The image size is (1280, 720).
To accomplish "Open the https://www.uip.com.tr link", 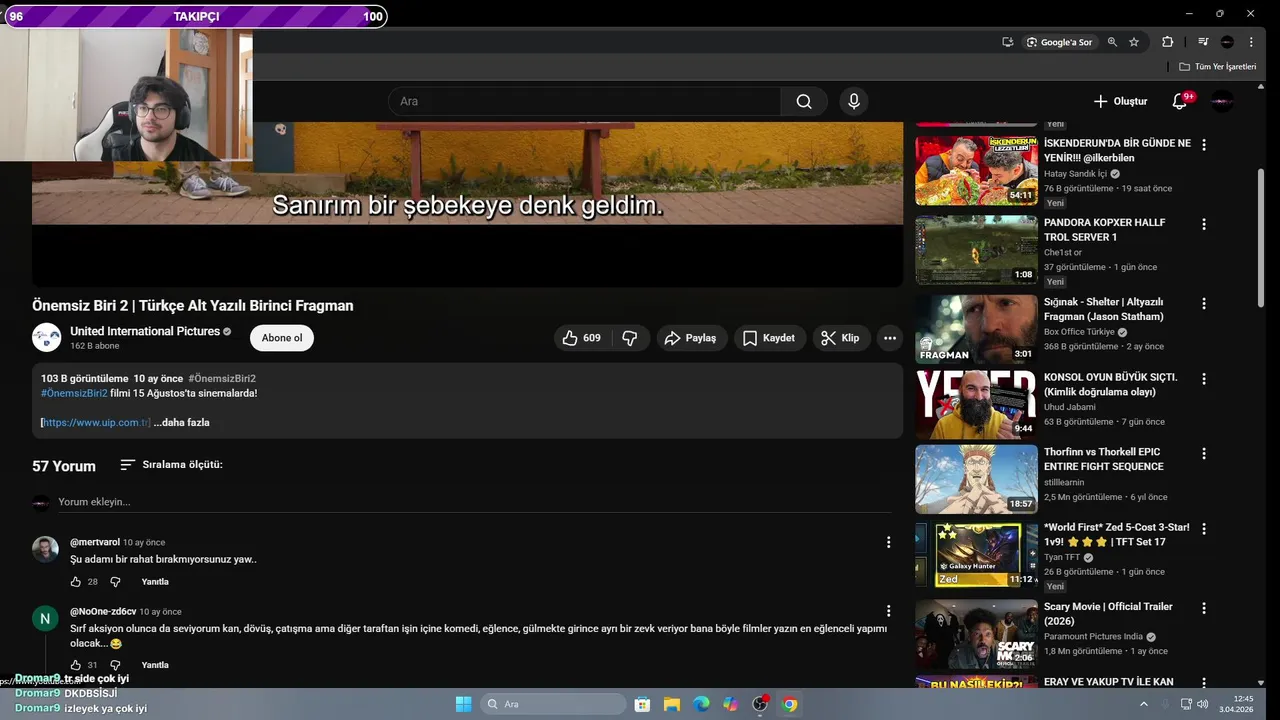I will click(x=96, y=422).
